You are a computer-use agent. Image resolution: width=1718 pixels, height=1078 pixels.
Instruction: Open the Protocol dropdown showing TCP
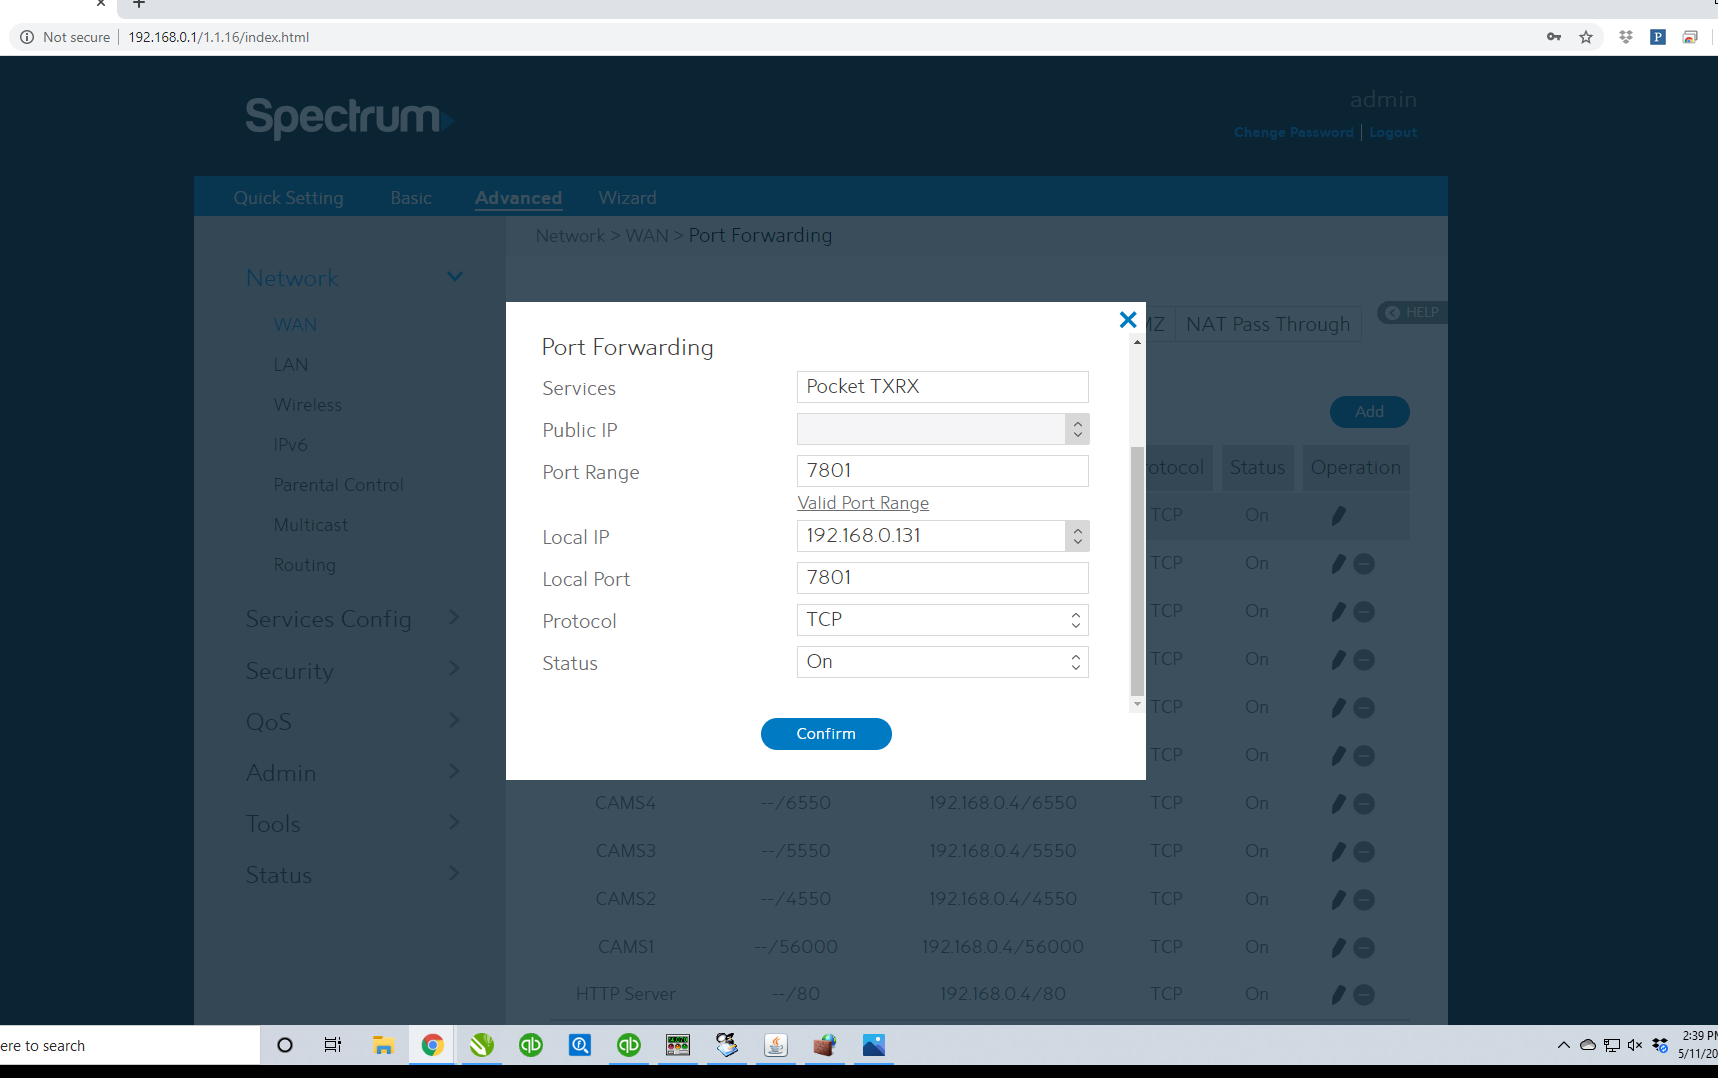click(942, 620)
